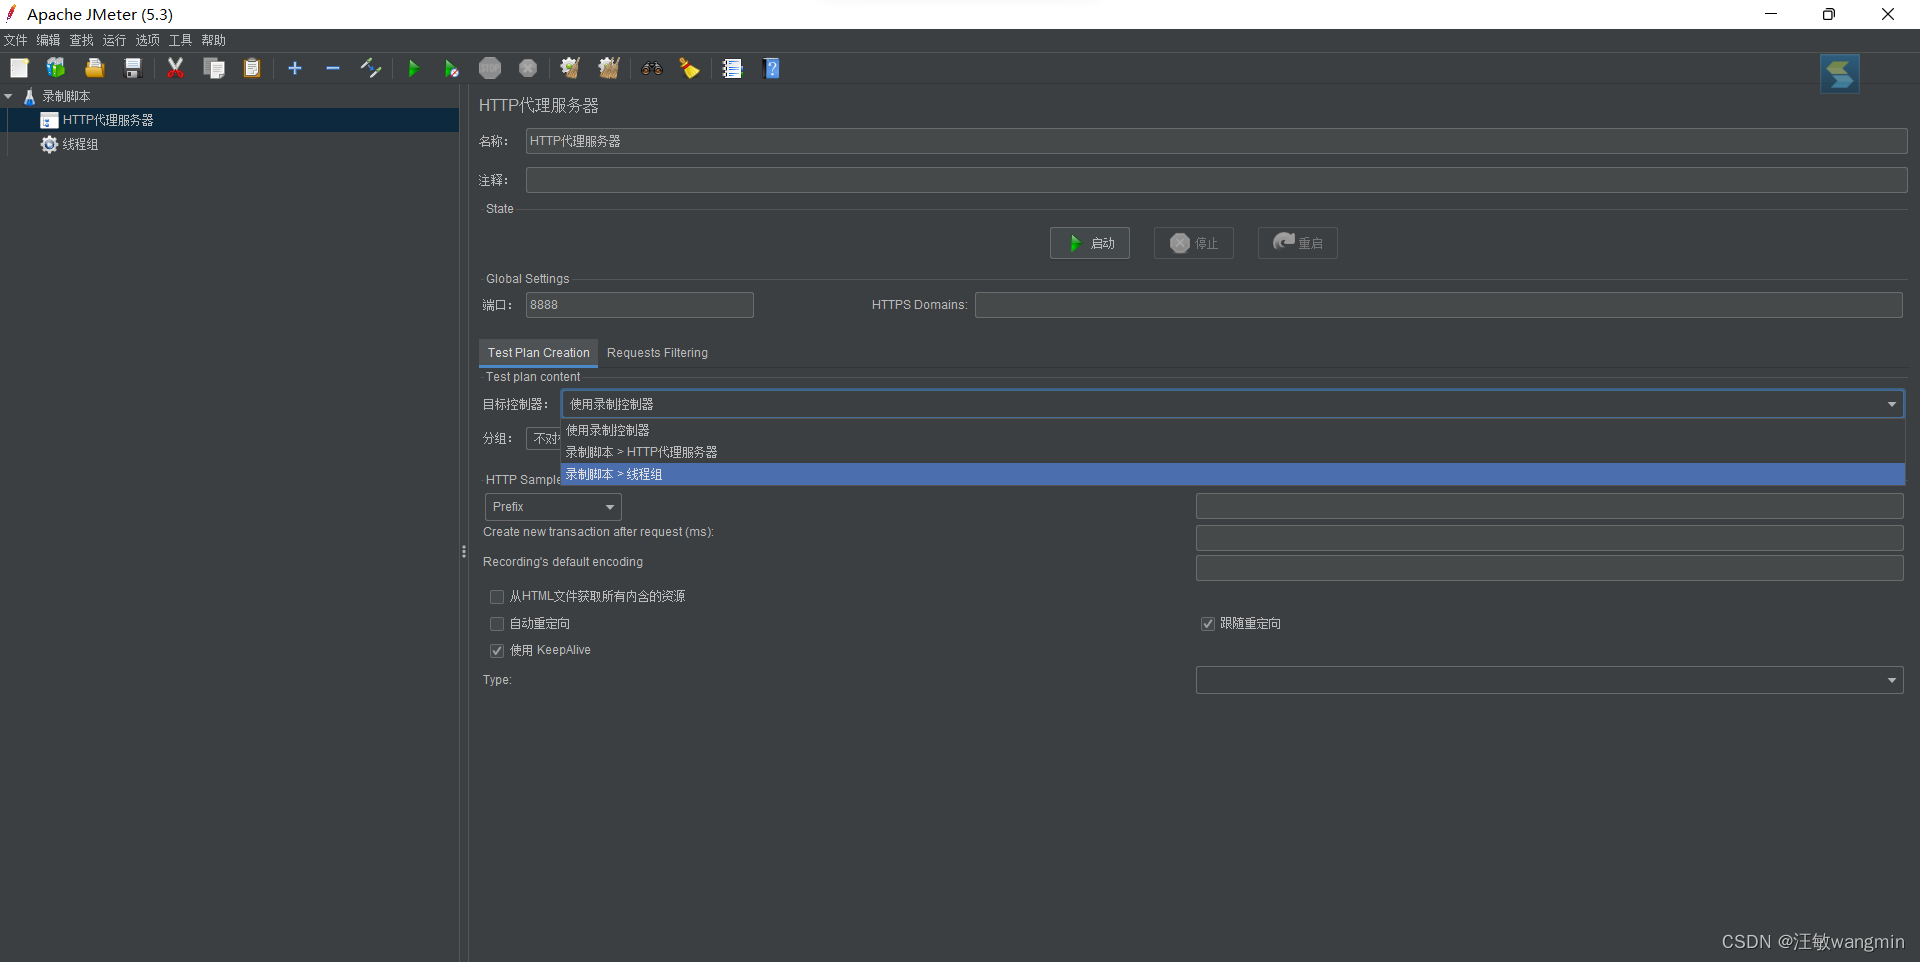Choose 录制脚本 > HTTP代理服务器 option

[1233, 452]
